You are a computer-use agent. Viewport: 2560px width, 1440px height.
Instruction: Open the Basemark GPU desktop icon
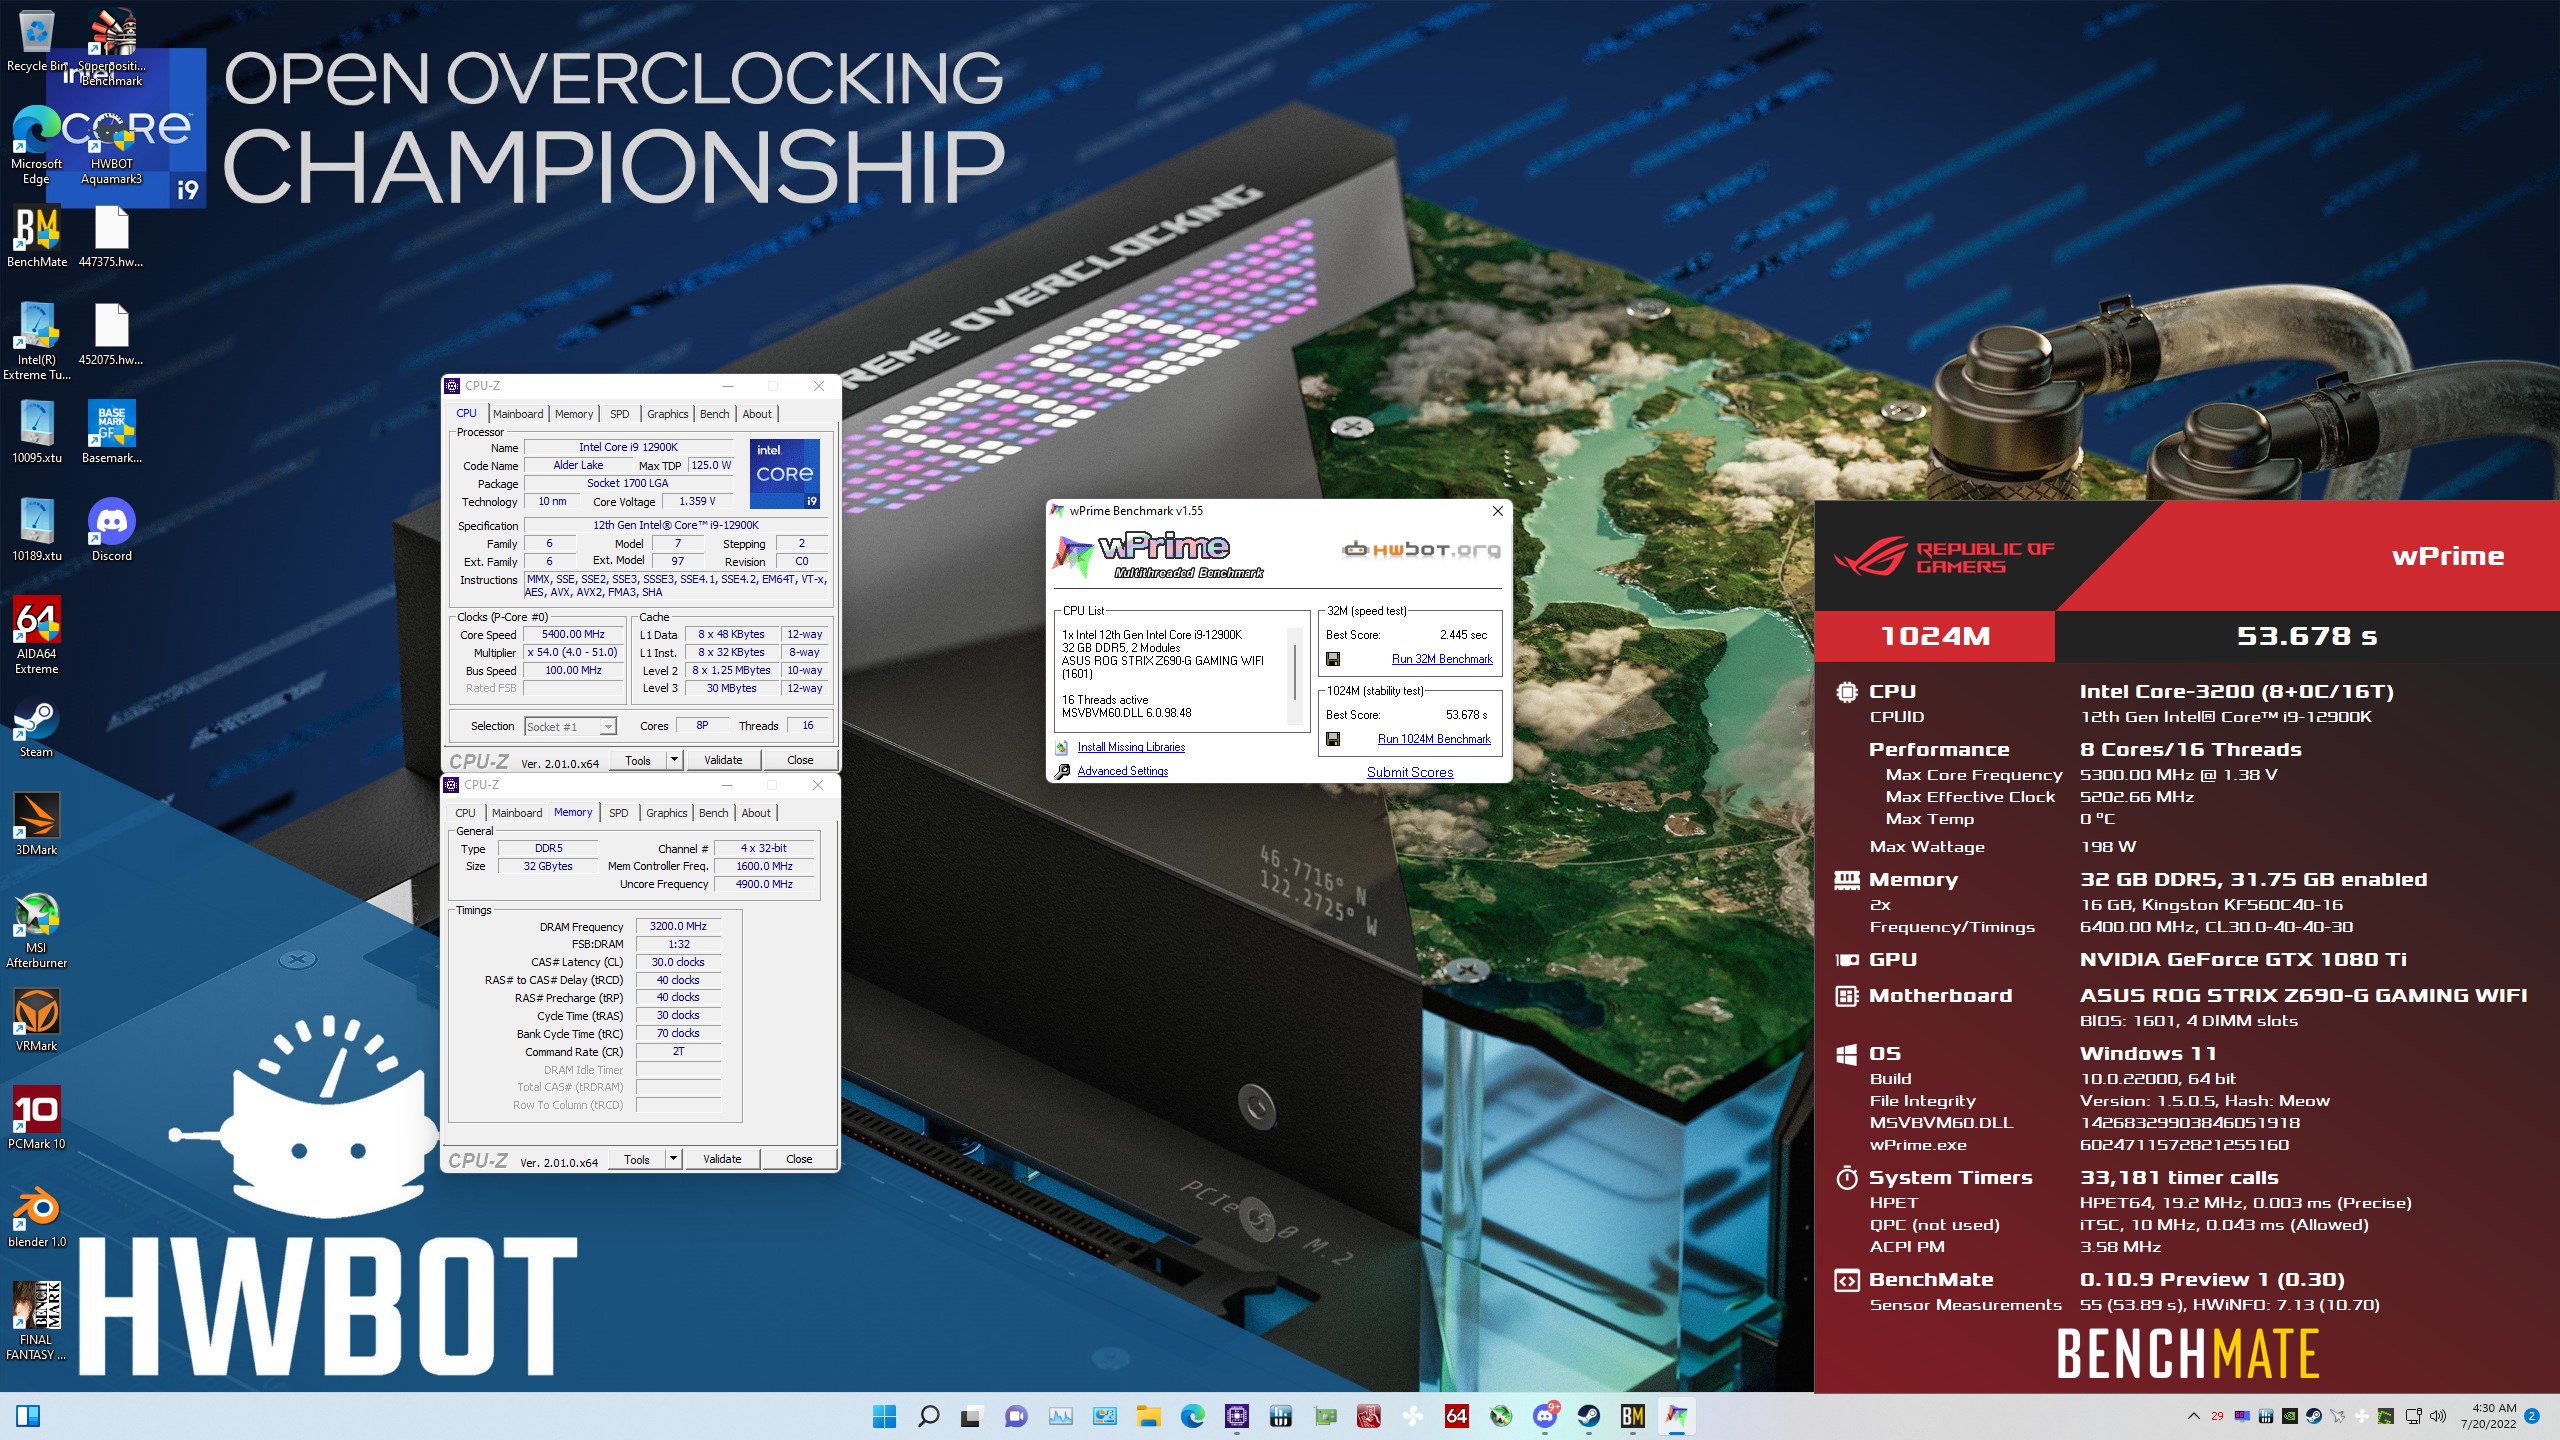click(x=112, y=432)
